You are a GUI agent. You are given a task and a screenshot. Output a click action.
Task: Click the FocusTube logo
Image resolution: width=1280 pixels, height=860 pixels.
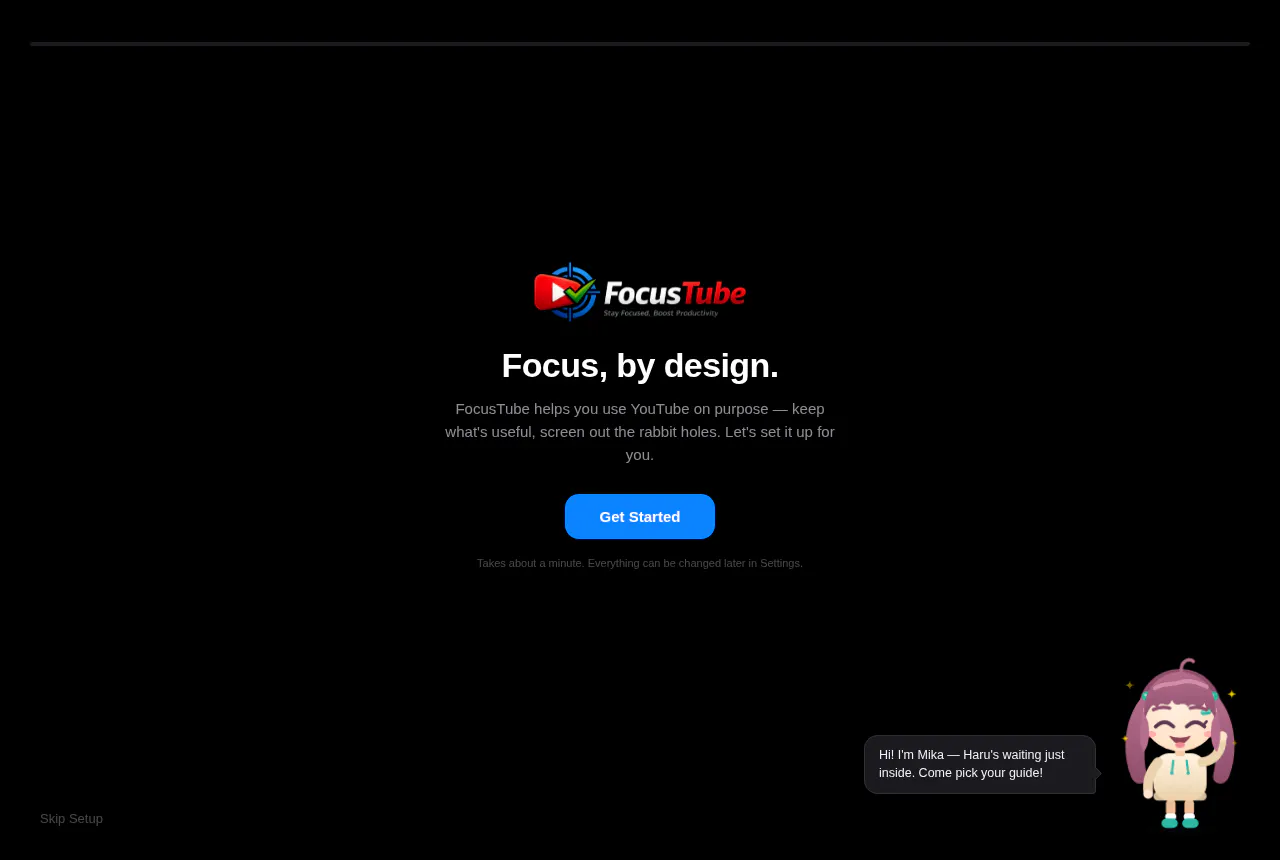coord(640,292)
